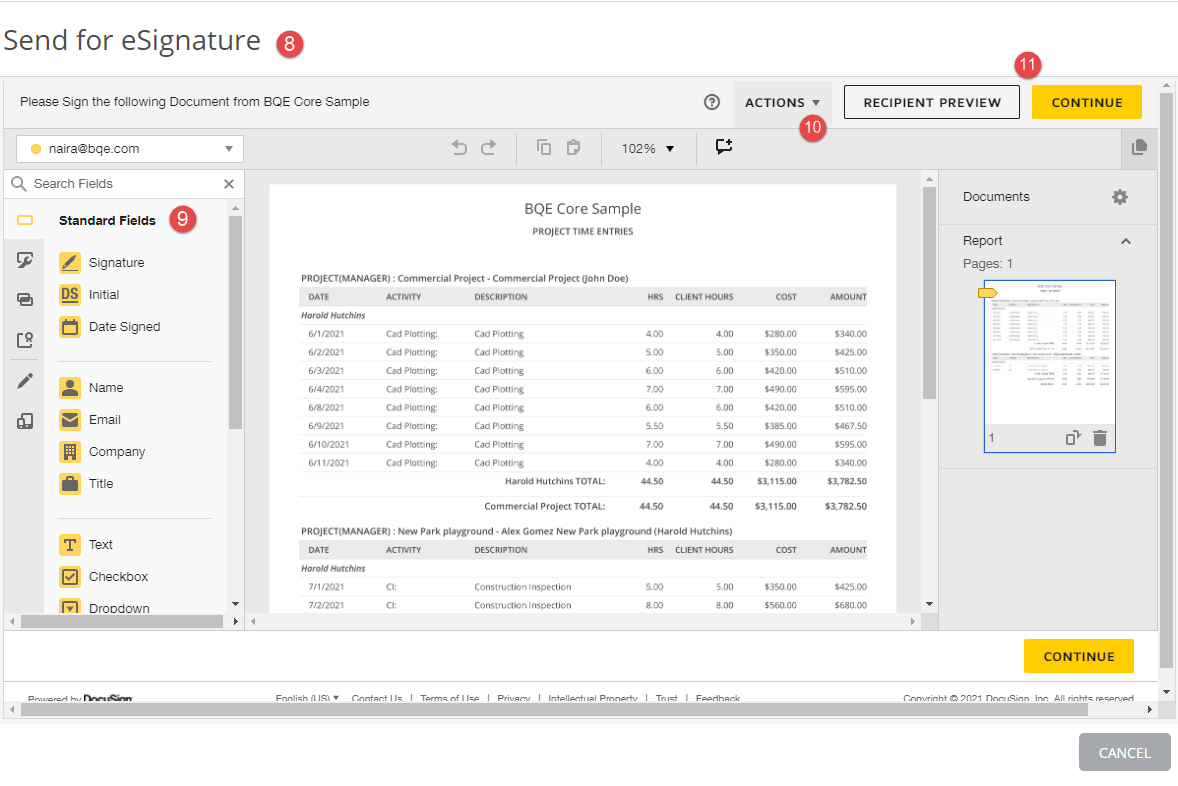Click the paste clipboard icon
This screenshot has height=786, width=1178.
coord(573,148)
